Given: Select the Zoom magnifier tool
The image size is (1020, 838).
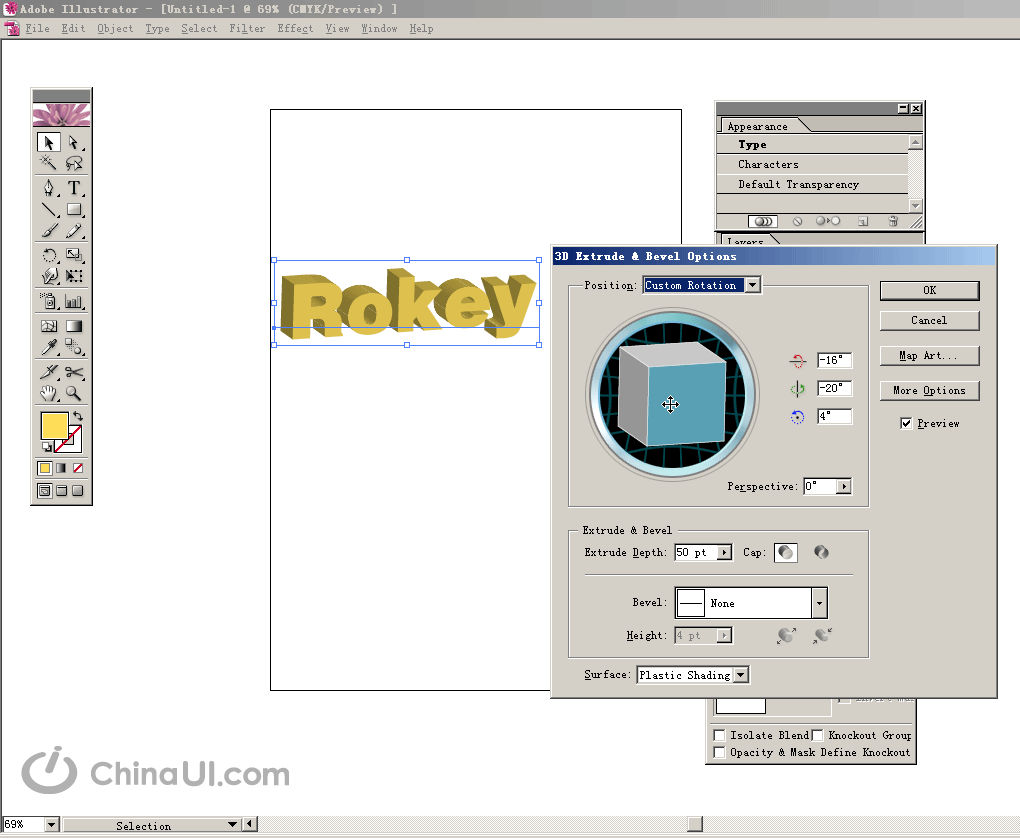Looking at the screenshot, I should tap(74, 393).
